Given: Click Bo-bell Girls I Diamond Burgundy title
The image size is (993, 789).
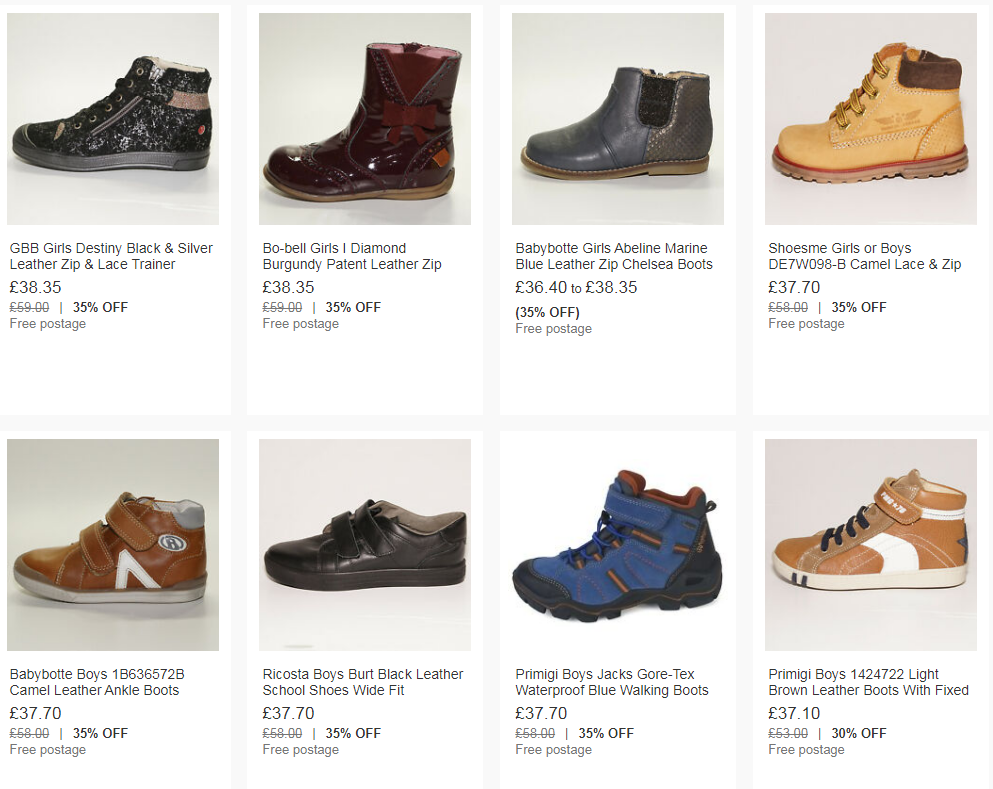Looking at the screenshot, I should click(x=352, y=256).
